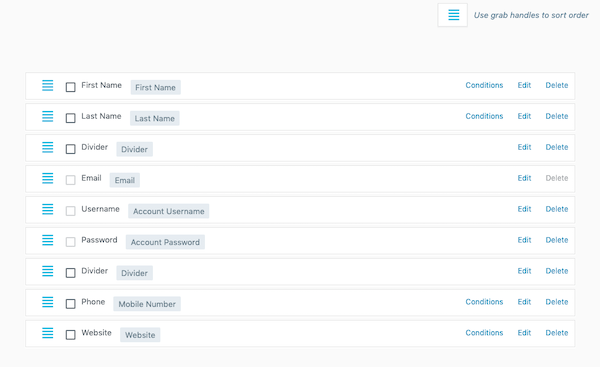The height and width of the screenshot is (367, 600).
Task: Click grab handle of Divider row below Last Name
Action: tap(47, 147)
